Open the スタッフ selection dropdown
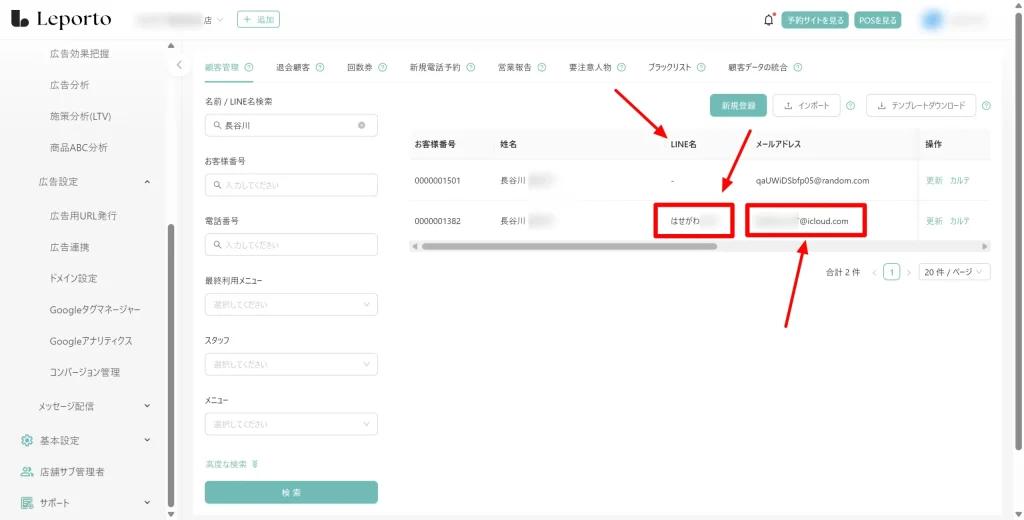The width and height of the screenshot is (1024, 520). click(x=291, y=364)
